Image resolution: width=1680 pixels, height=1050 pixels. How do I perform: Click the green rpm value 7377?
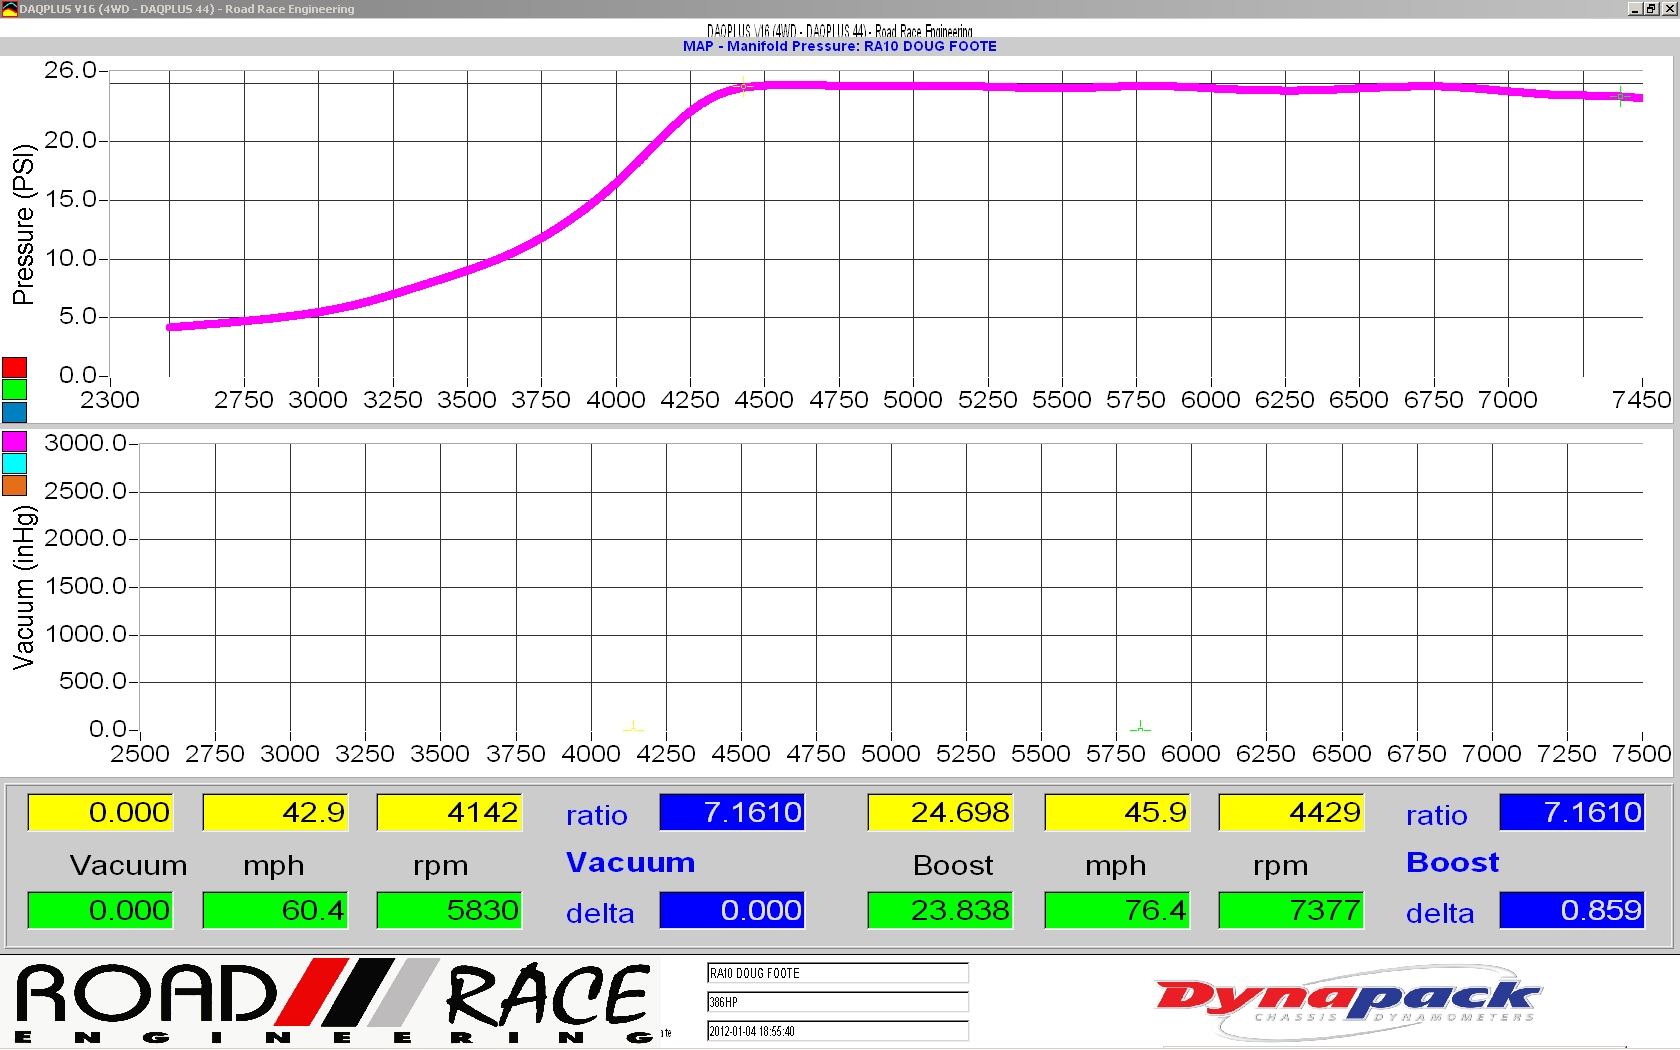click(1291, 910)
